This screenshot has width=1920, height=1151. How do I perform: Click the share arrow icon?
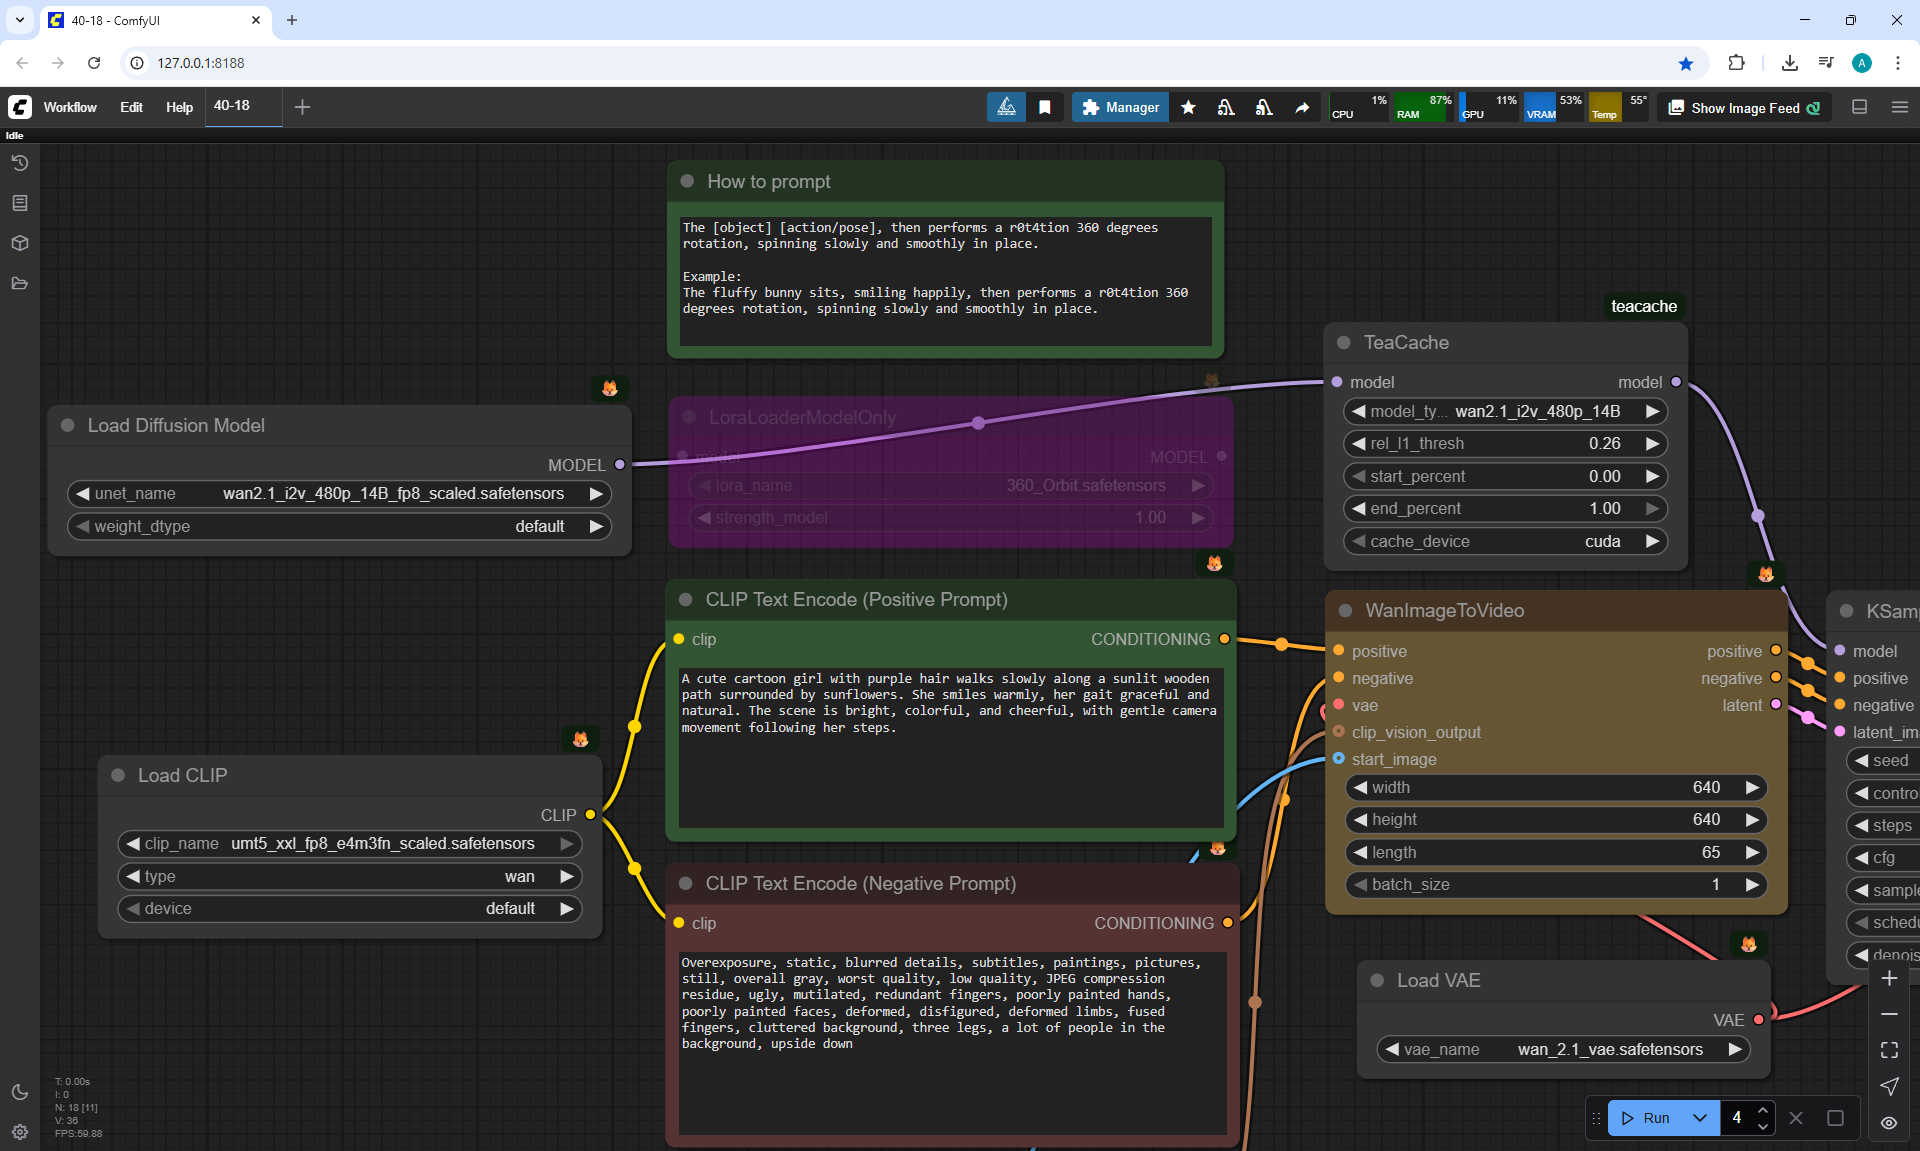click(x=1302, y=107)
